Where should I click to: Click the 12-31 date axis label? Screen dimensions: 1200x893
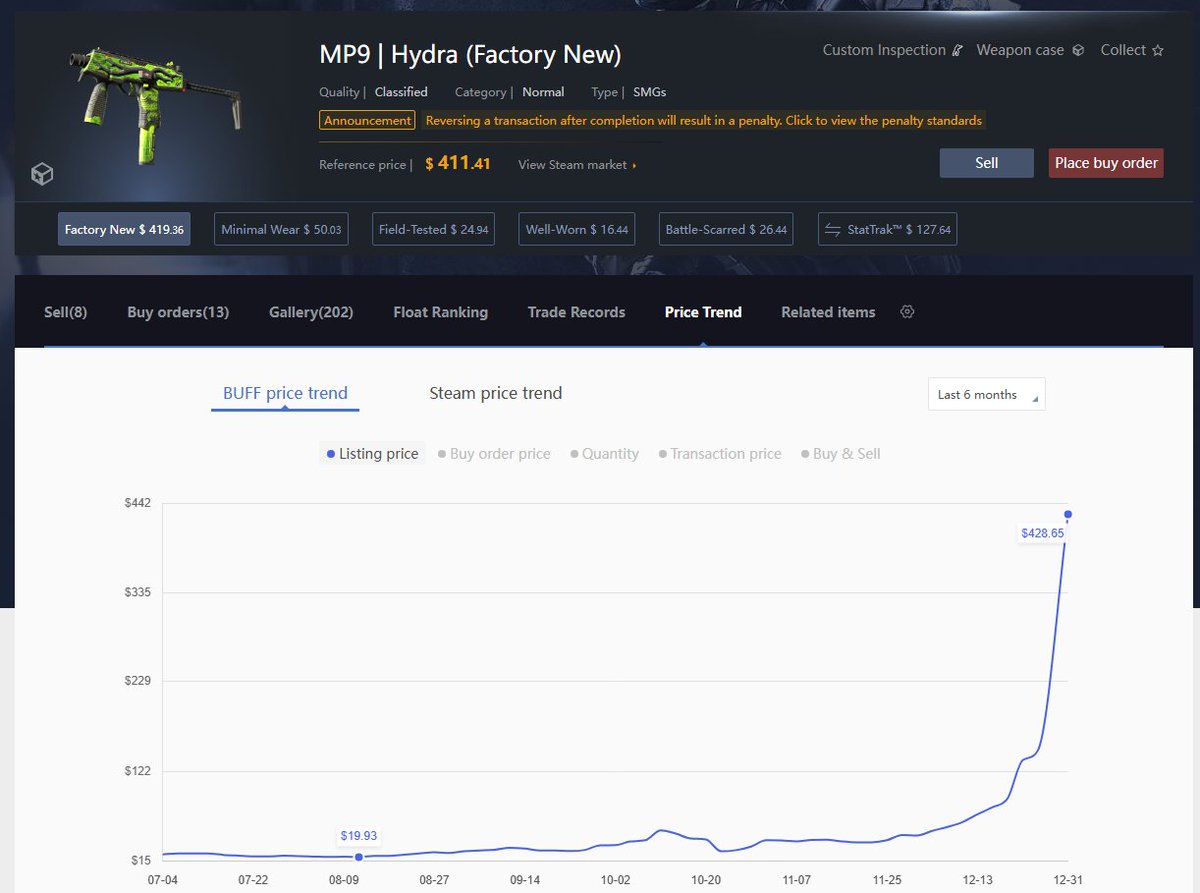point(1068,880)
